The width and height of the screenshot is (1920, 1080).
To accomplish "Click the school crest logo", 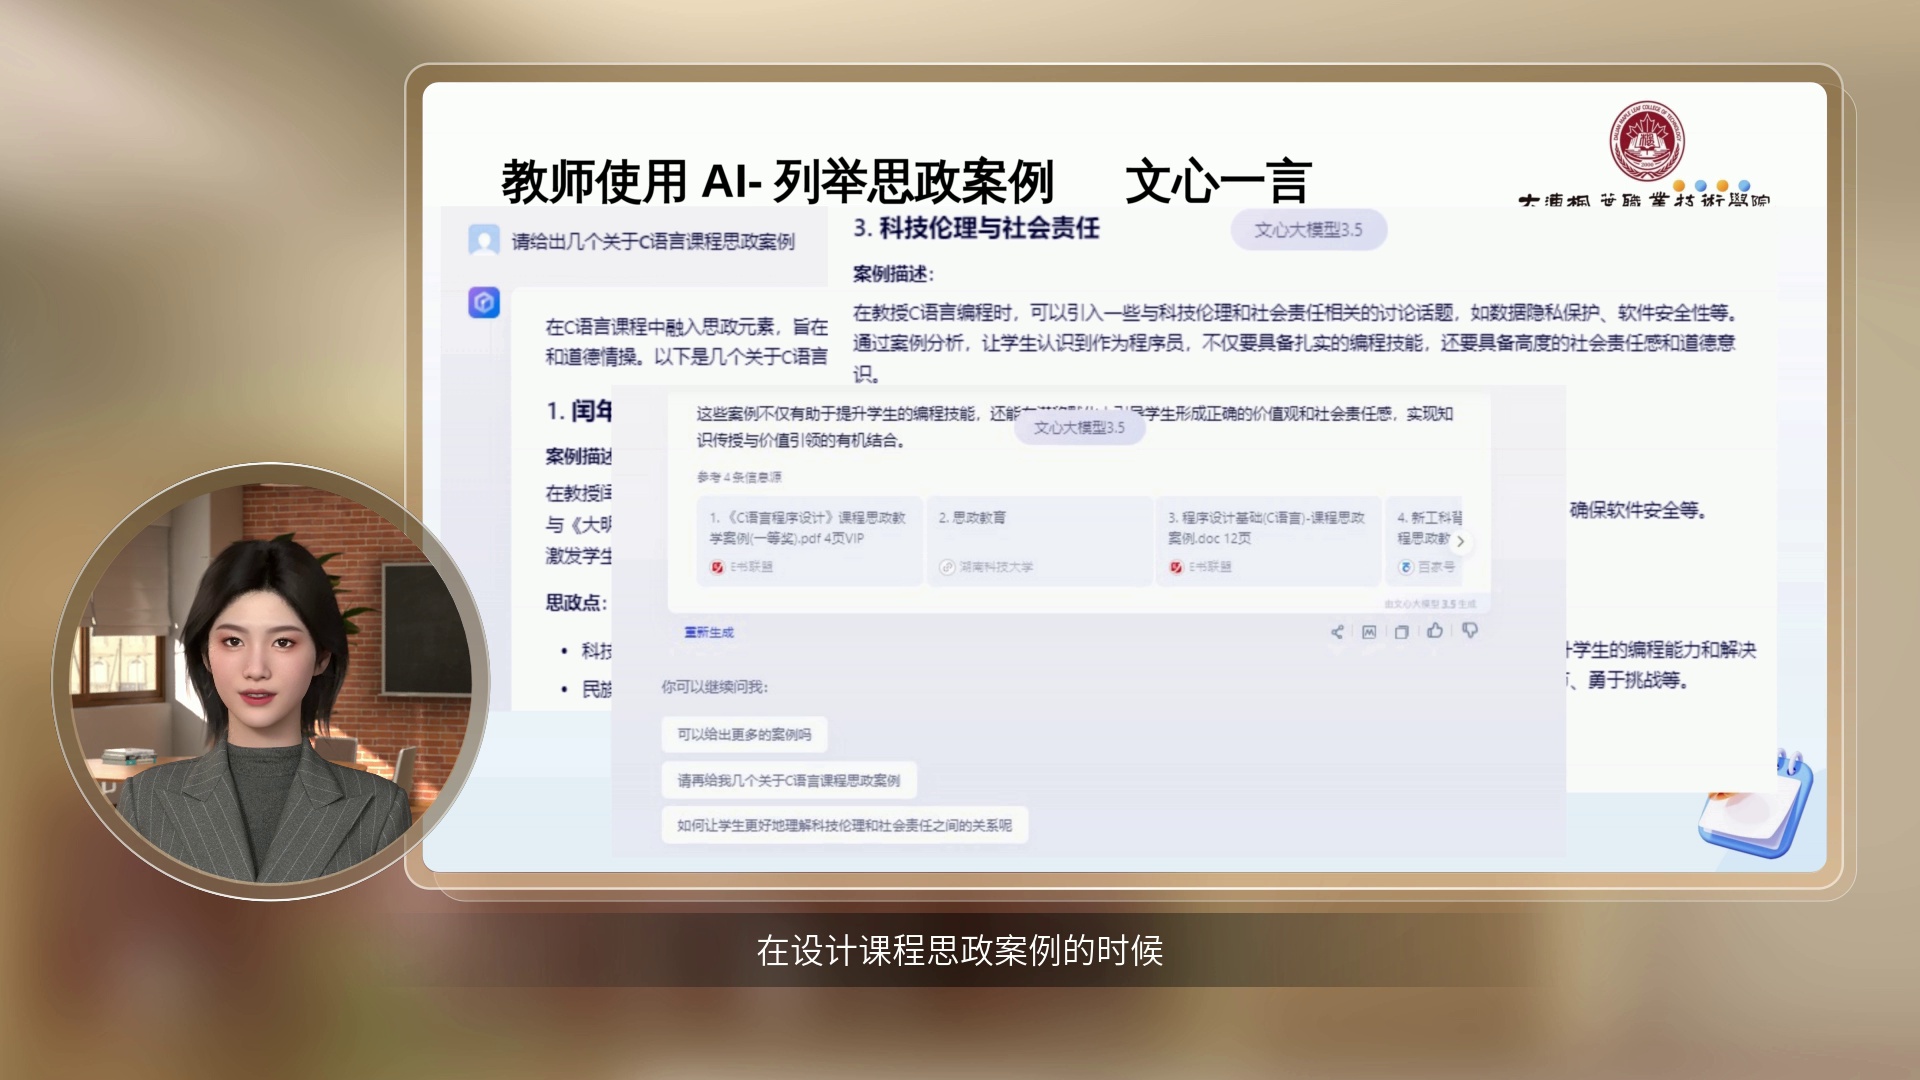I will pos(1646,142).
